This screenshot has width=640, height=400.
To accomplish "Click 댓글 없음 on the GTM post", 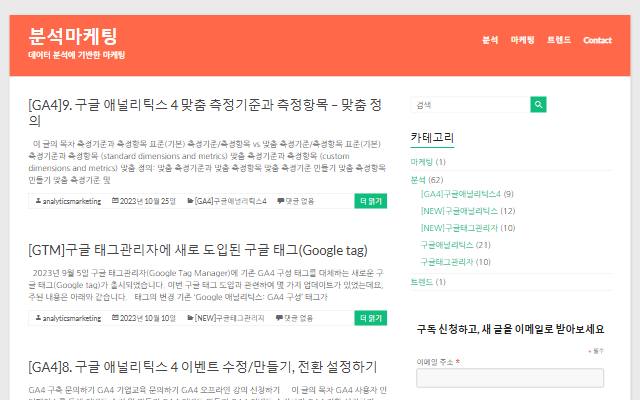I will (x=298, y=318).
